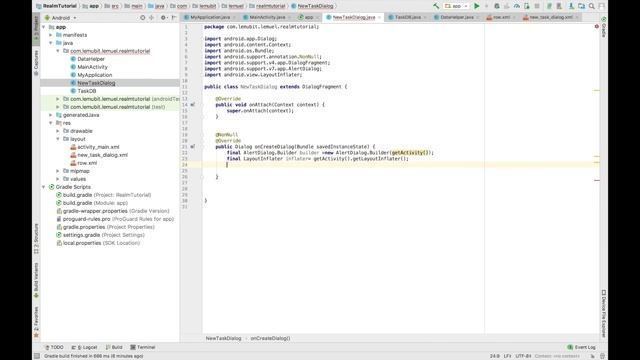The image size is (640, 360).
Task: Click hide Project panel icon
Action: click(x=174, y=18)
